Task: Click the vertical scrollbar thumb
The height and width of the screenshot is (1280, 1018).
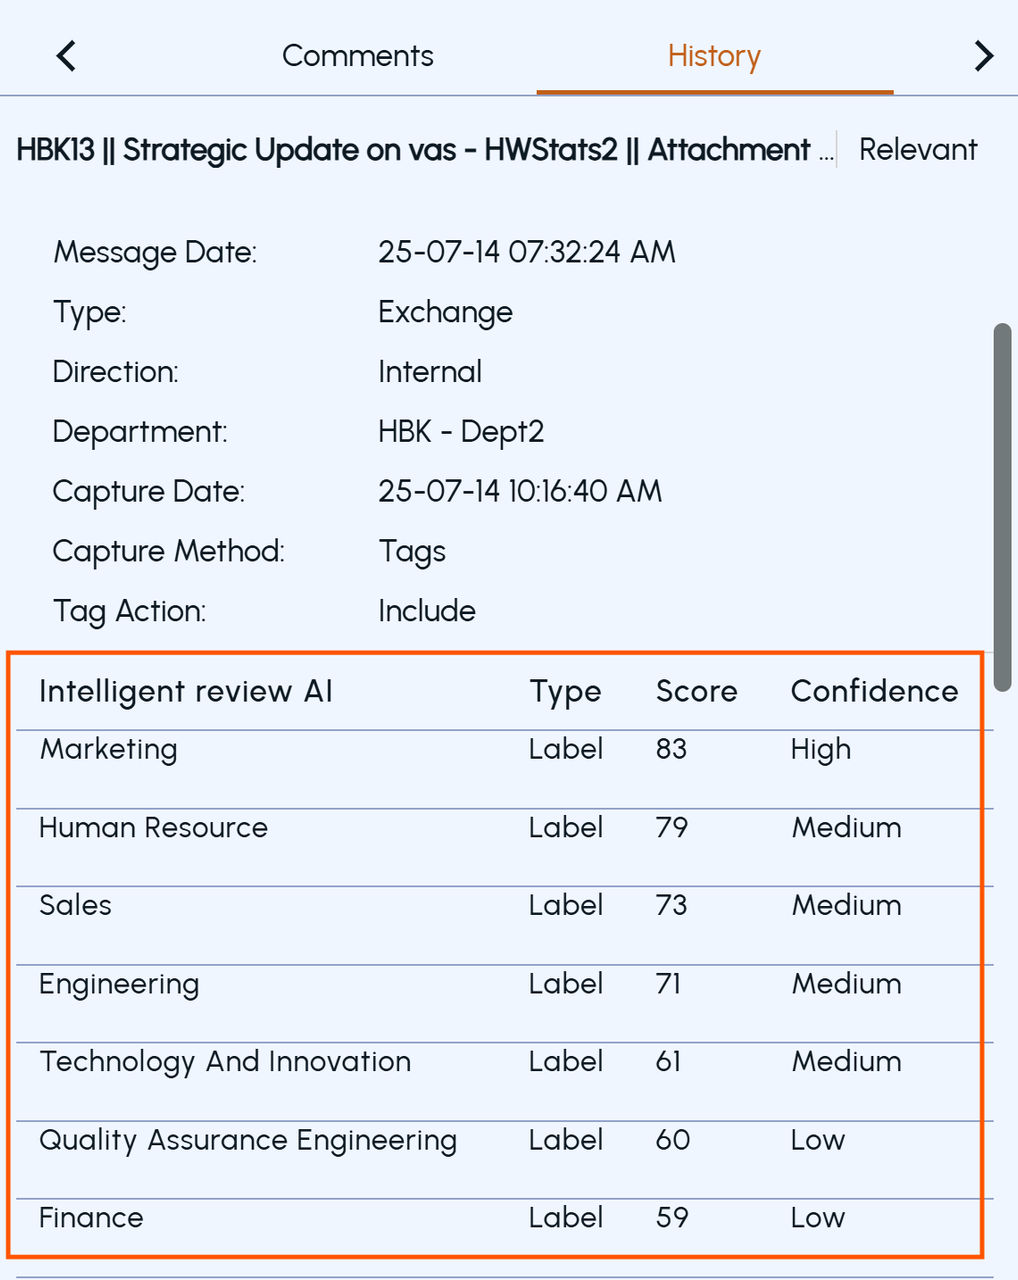Action: (1002, 507)
